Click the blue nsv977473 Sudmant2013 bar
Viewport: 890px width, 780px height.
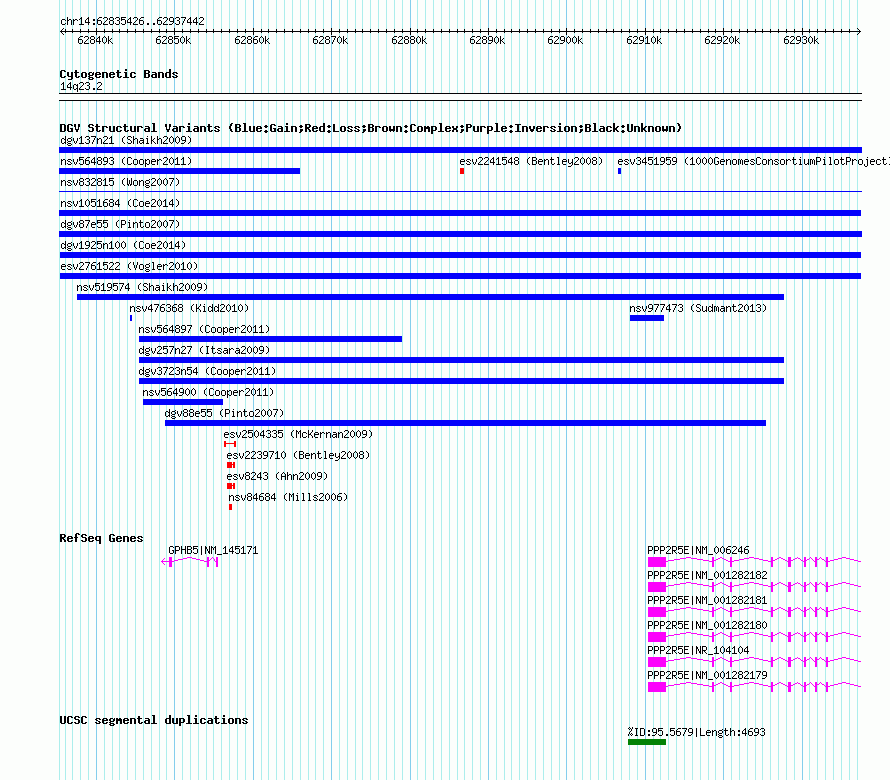pos(646,318)
